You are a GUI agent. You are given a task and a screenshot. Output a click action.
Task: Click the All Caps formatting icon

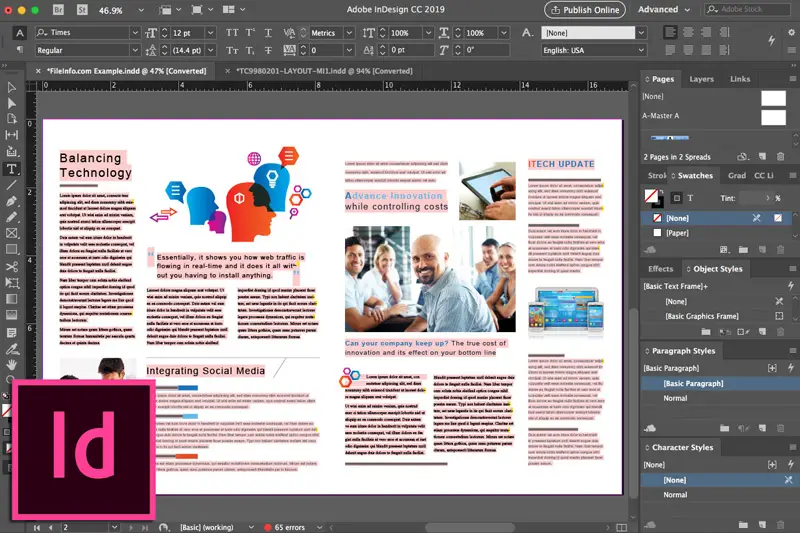231,32
